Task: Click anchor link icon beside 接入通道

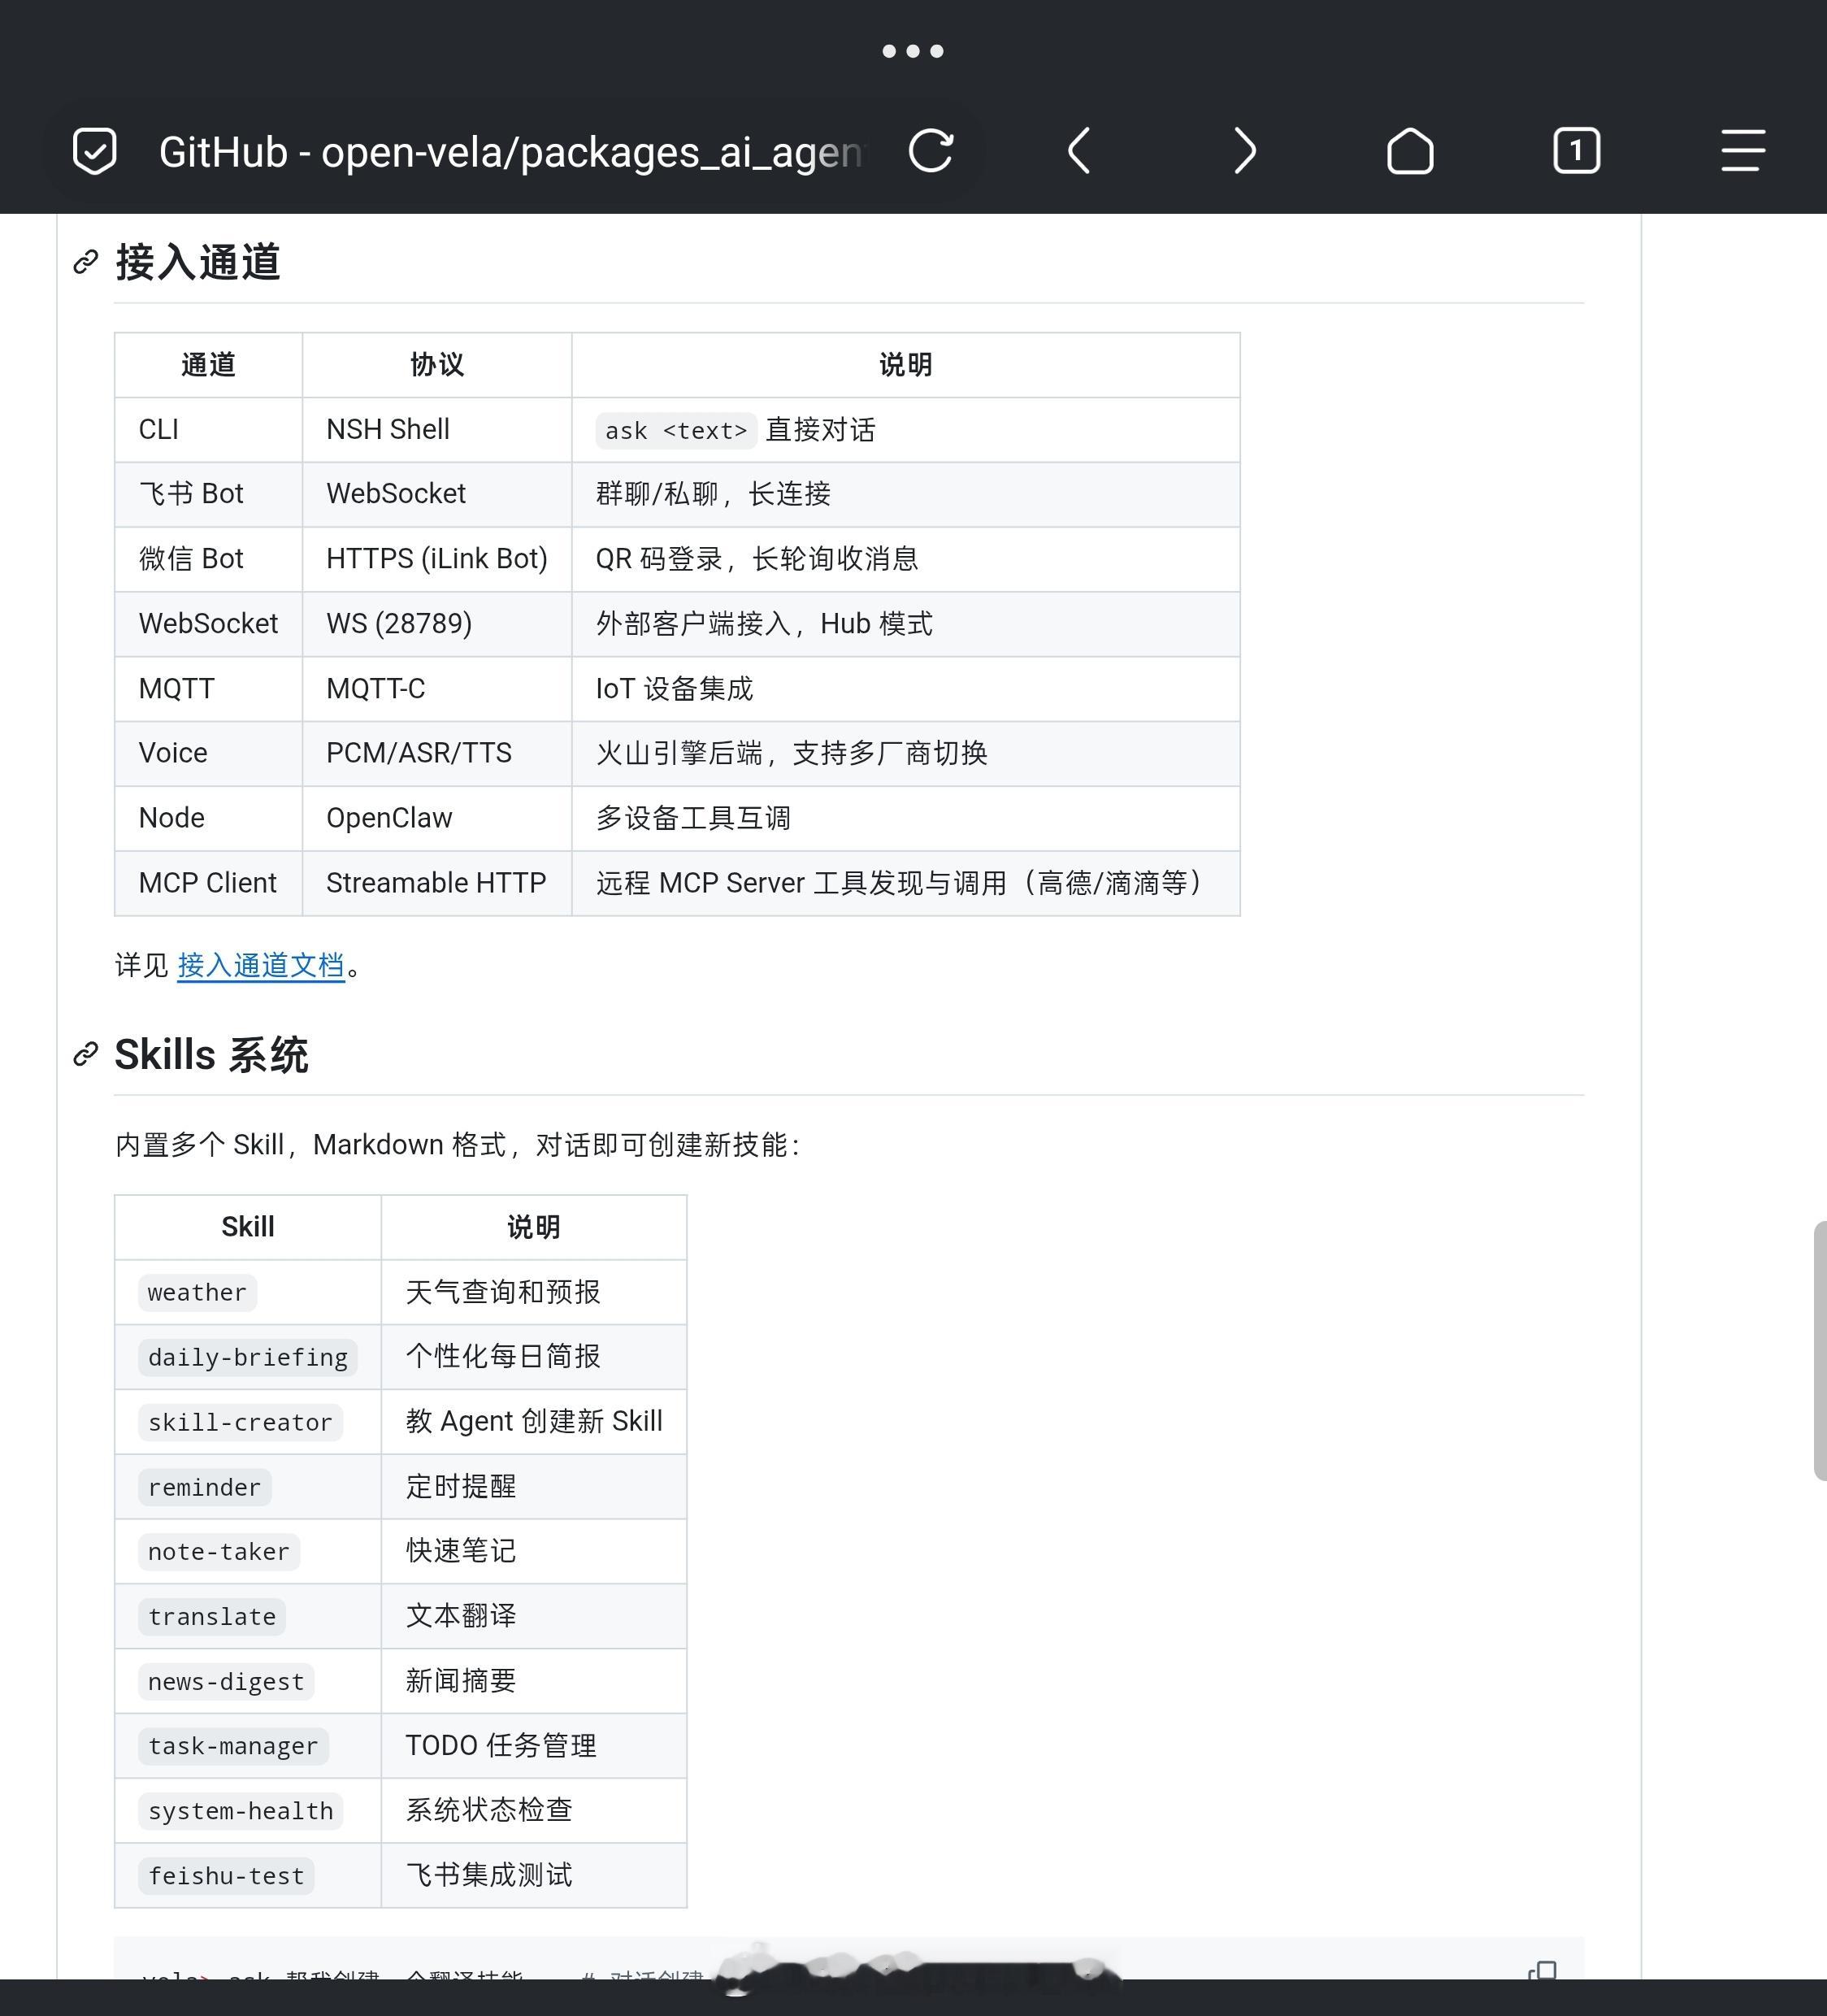Action: [x=86, y=262]
